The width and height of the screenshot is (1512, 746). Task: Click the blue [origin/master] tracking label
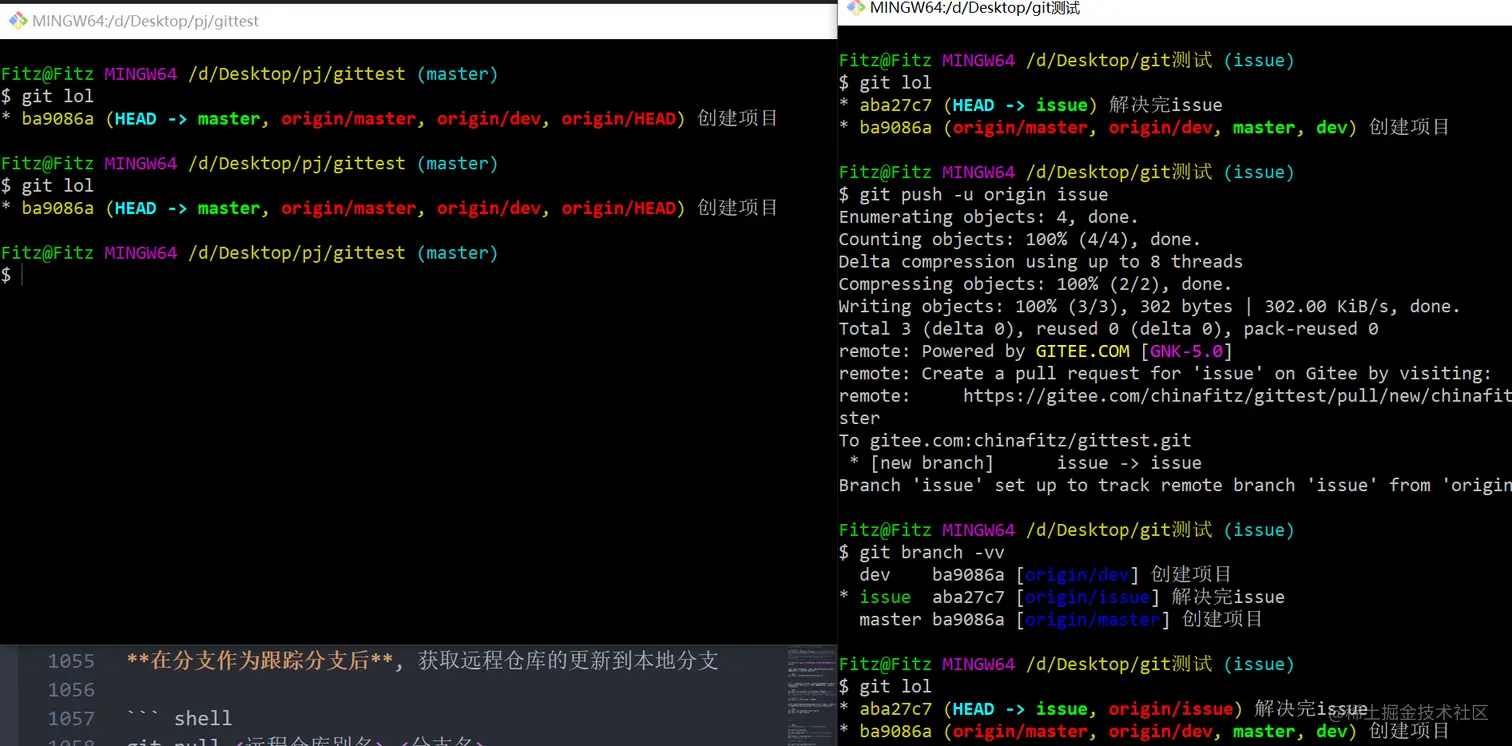point(1093,620)
